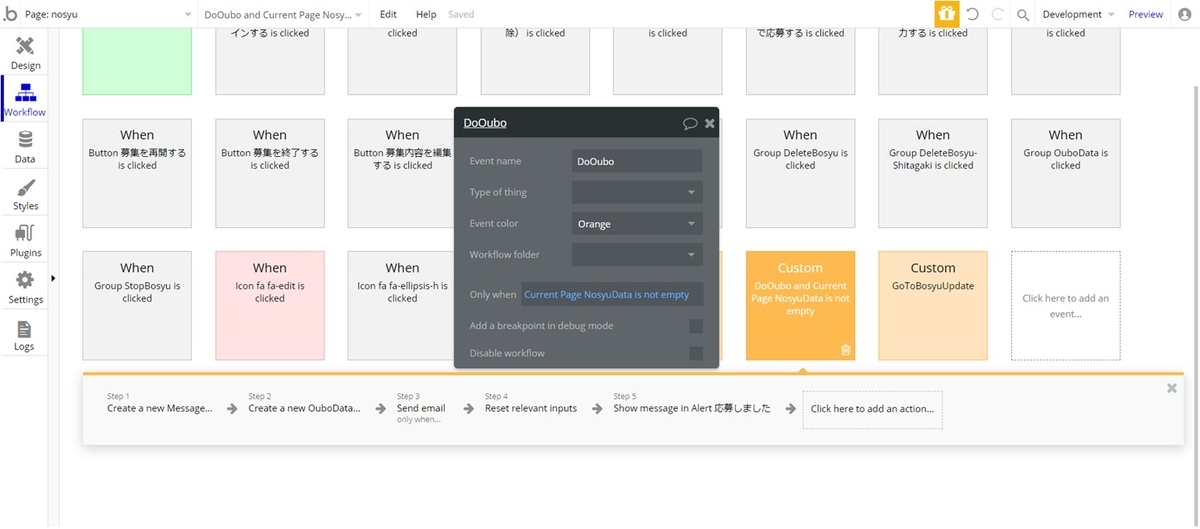Open the user account avatar menu
The width and height of the screenshot is (1200, 529).
coord(1185,14)
